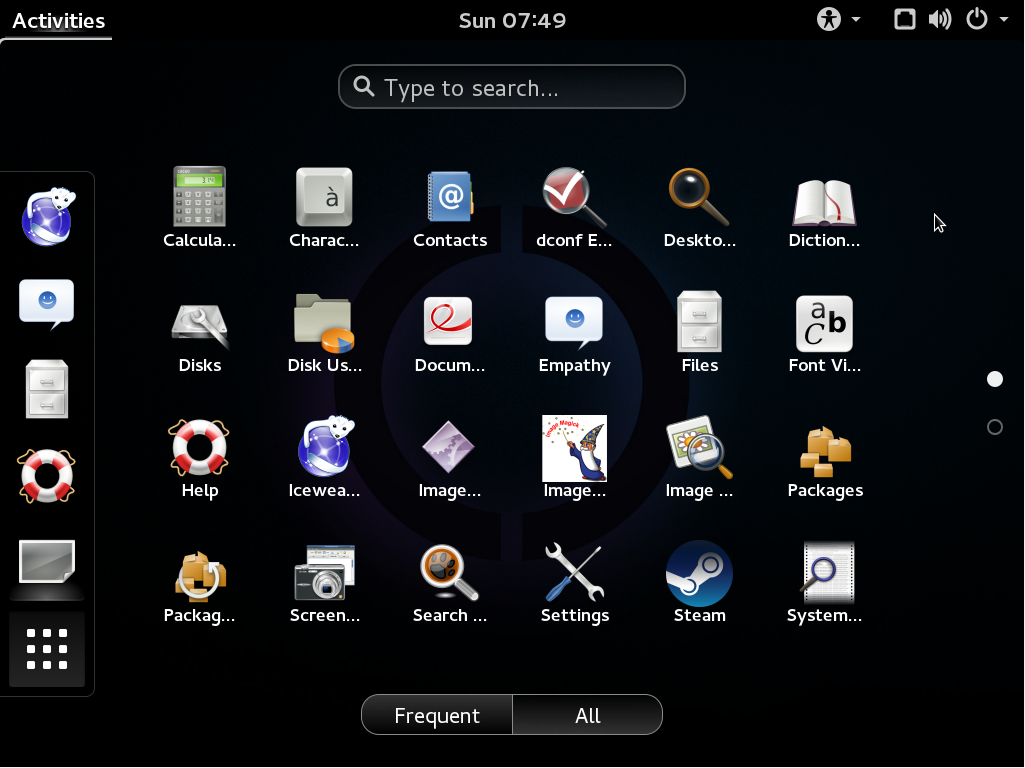
Task: Open the clock calendar dropdown
Action: pos(512,20)
